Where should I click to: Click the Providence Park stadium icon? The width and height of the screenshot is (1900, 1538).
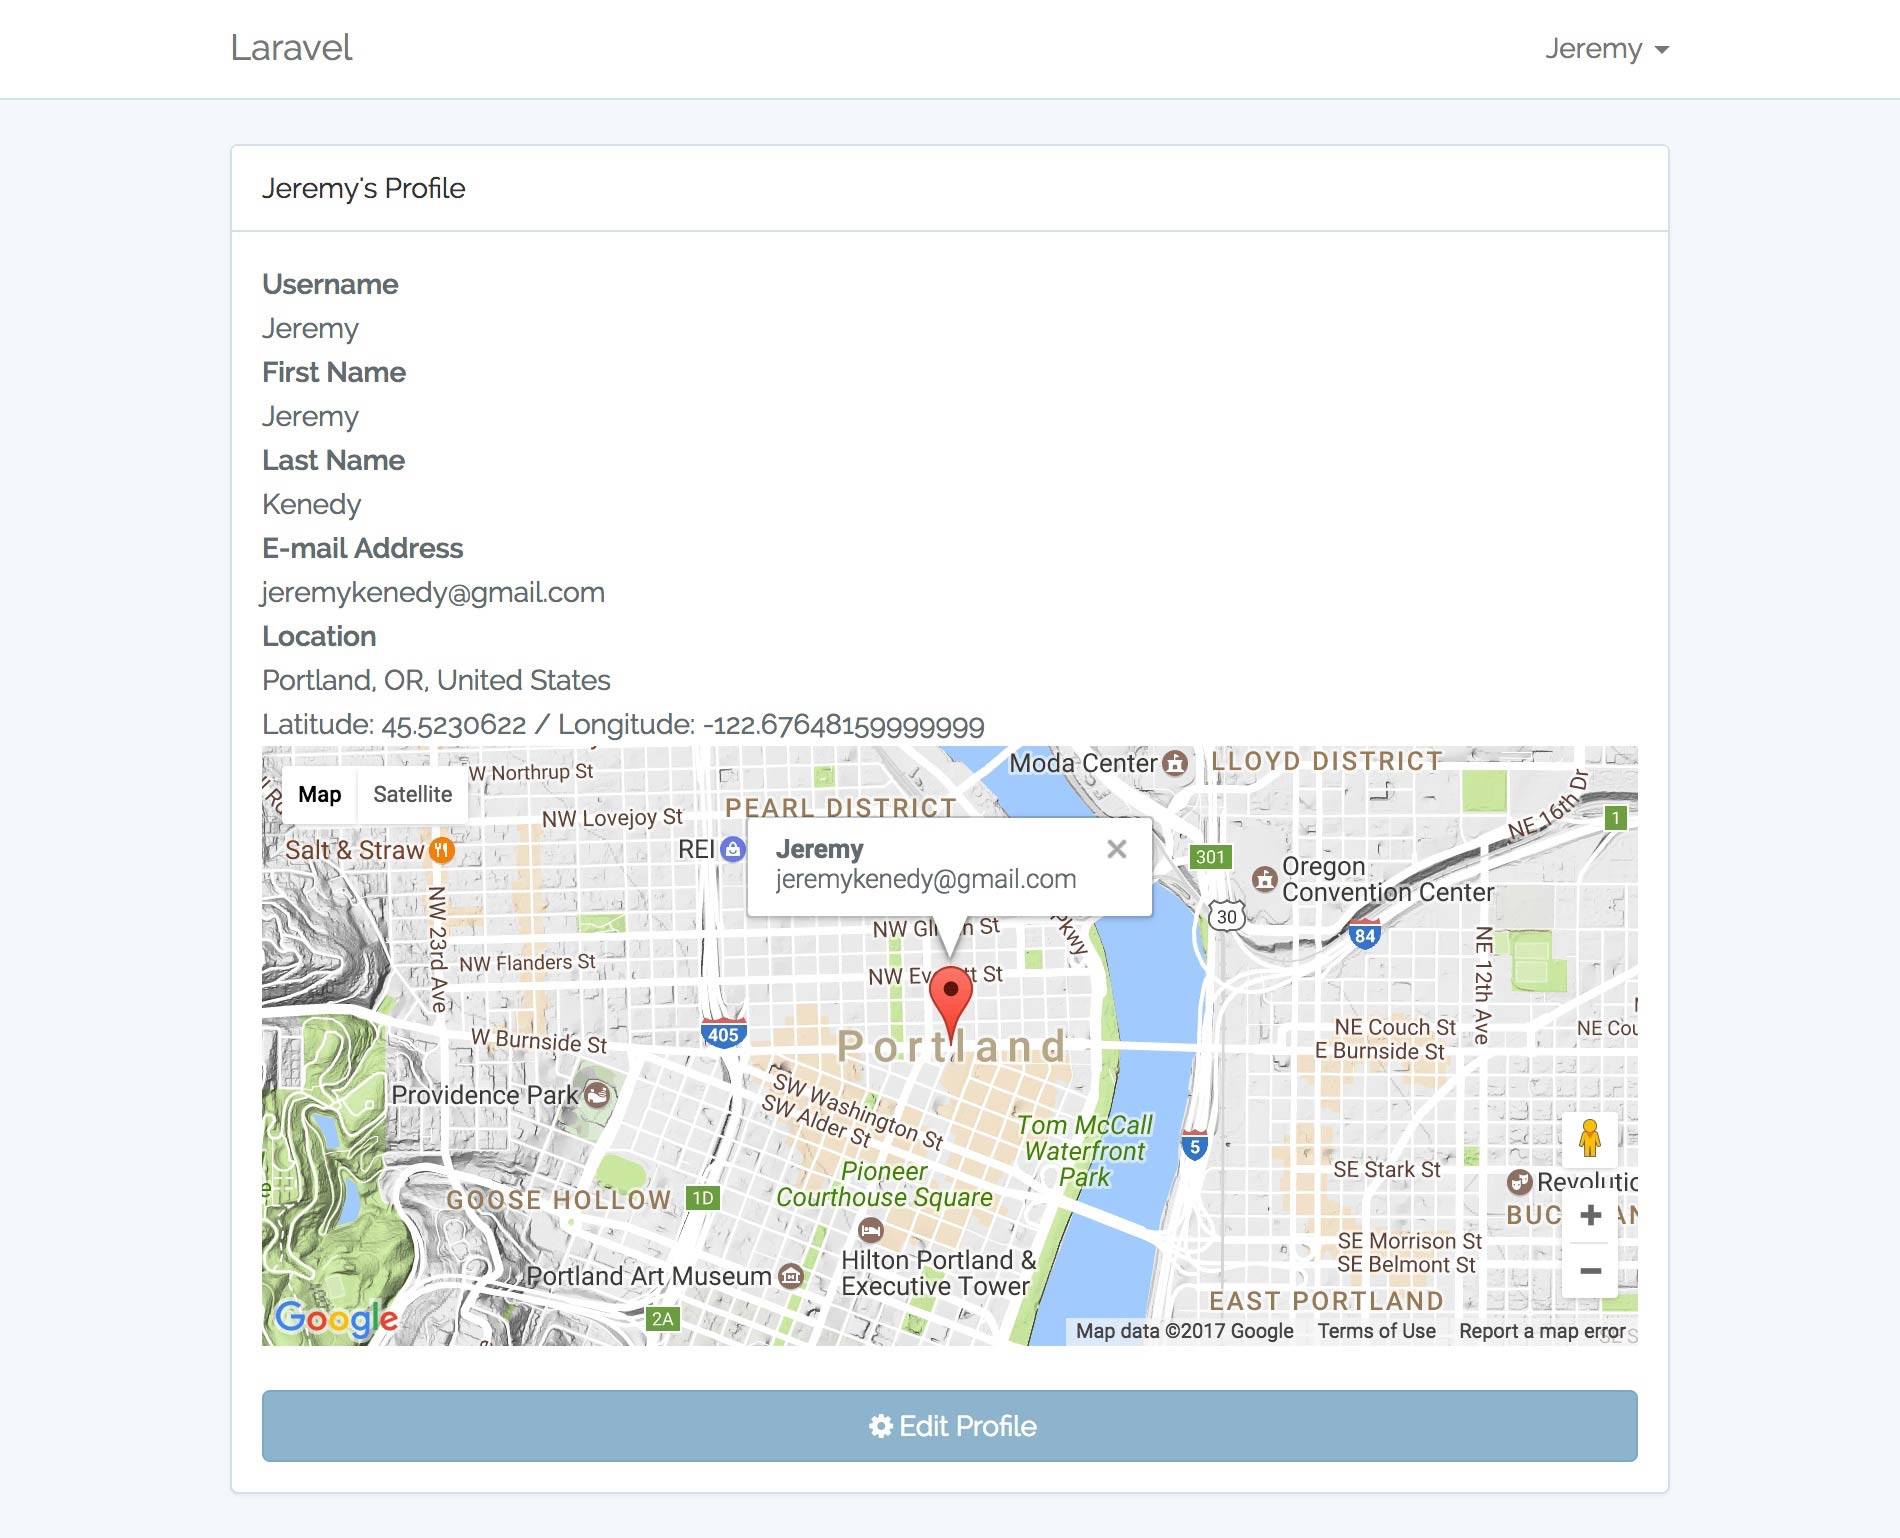point(597,1094)
